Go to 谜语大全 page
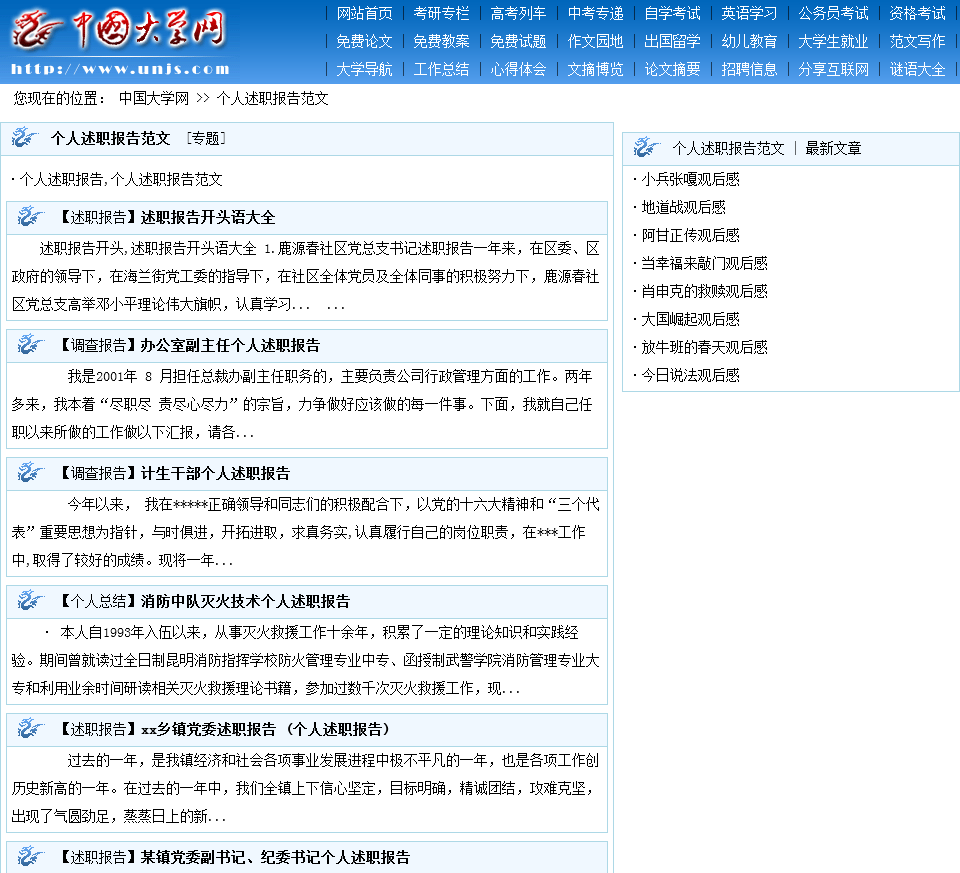Screen dimensions: 960x873 (x=917, y=69)
